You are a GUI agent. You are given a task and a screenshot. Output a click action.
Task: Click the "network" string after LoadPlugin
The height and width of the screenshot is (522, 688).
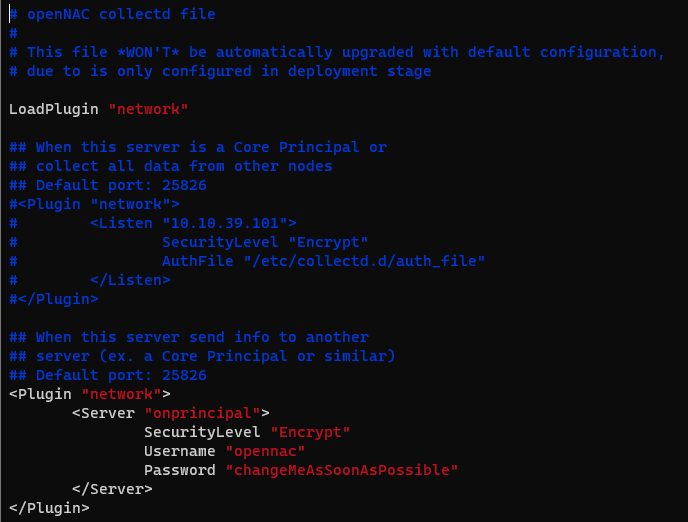(x=148, y=108)
